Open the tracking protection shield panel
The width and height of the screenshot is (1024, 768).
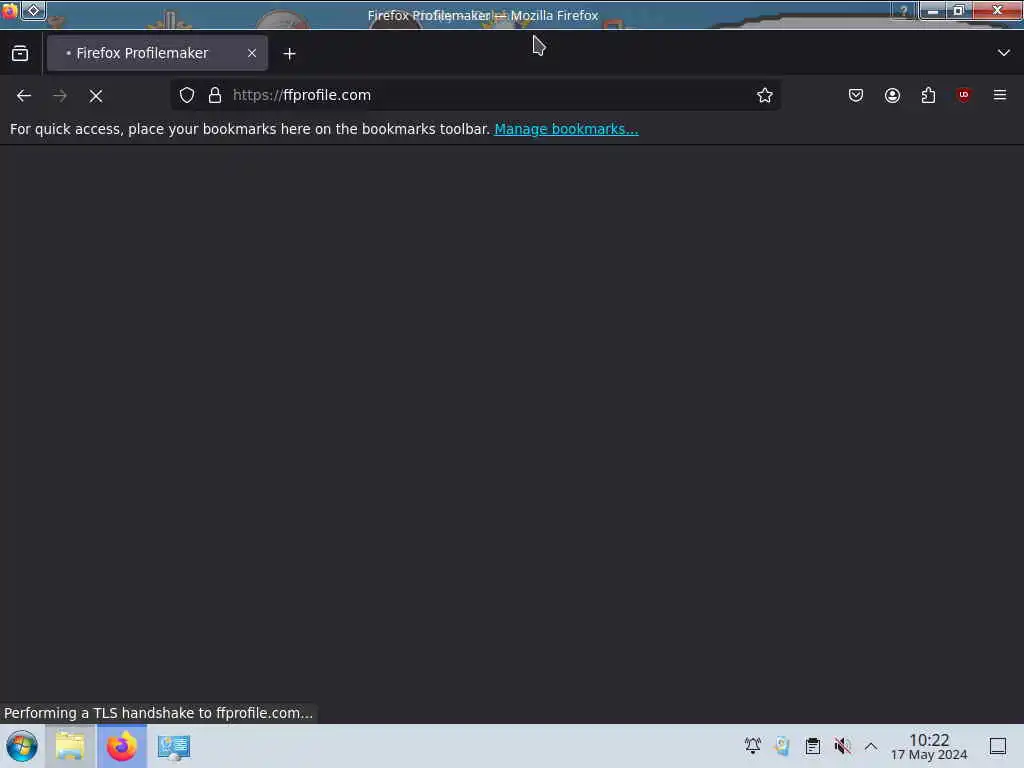click(187, 95)
